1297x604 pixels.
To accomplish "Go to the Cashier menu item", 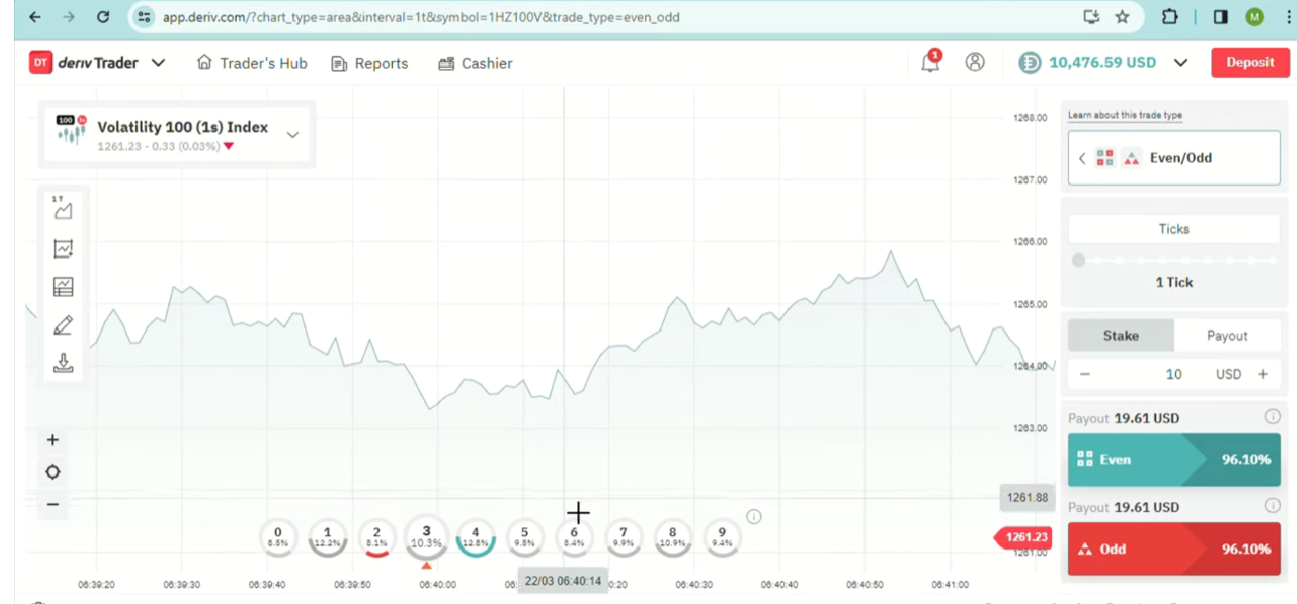I will point(475,63).
